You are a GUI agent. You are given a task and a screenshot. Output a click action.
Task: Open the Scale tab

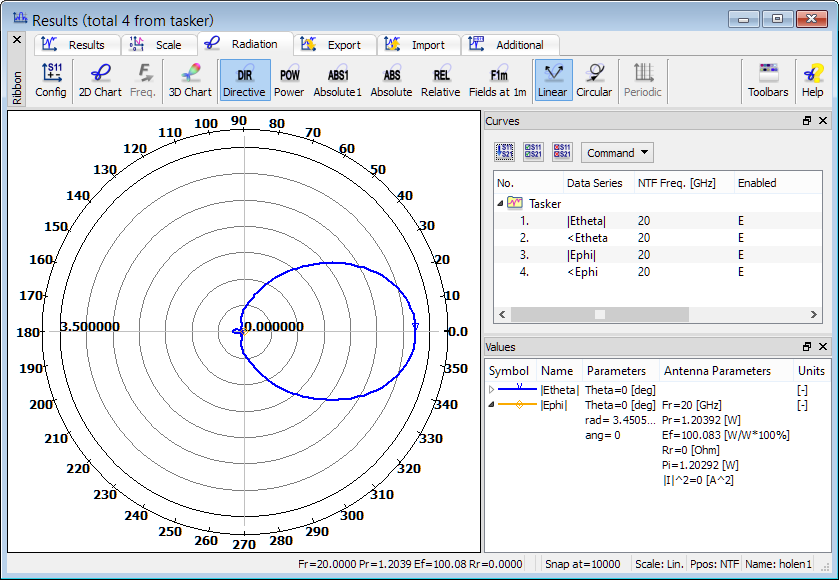point(158,45)
